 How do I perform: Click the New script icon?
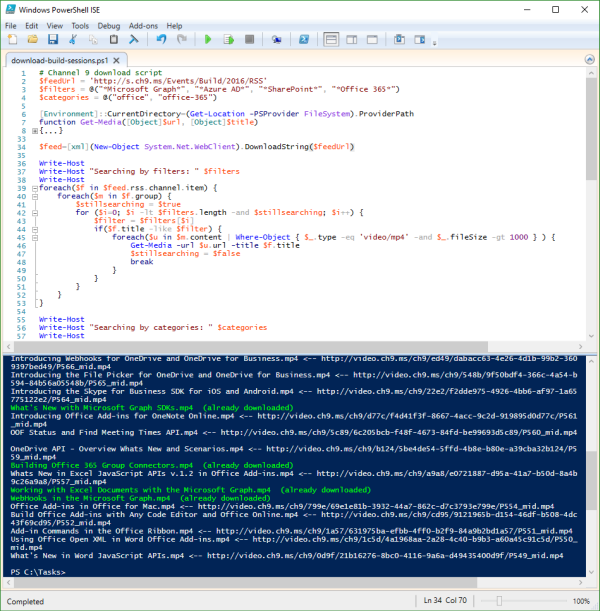[12, 39]
